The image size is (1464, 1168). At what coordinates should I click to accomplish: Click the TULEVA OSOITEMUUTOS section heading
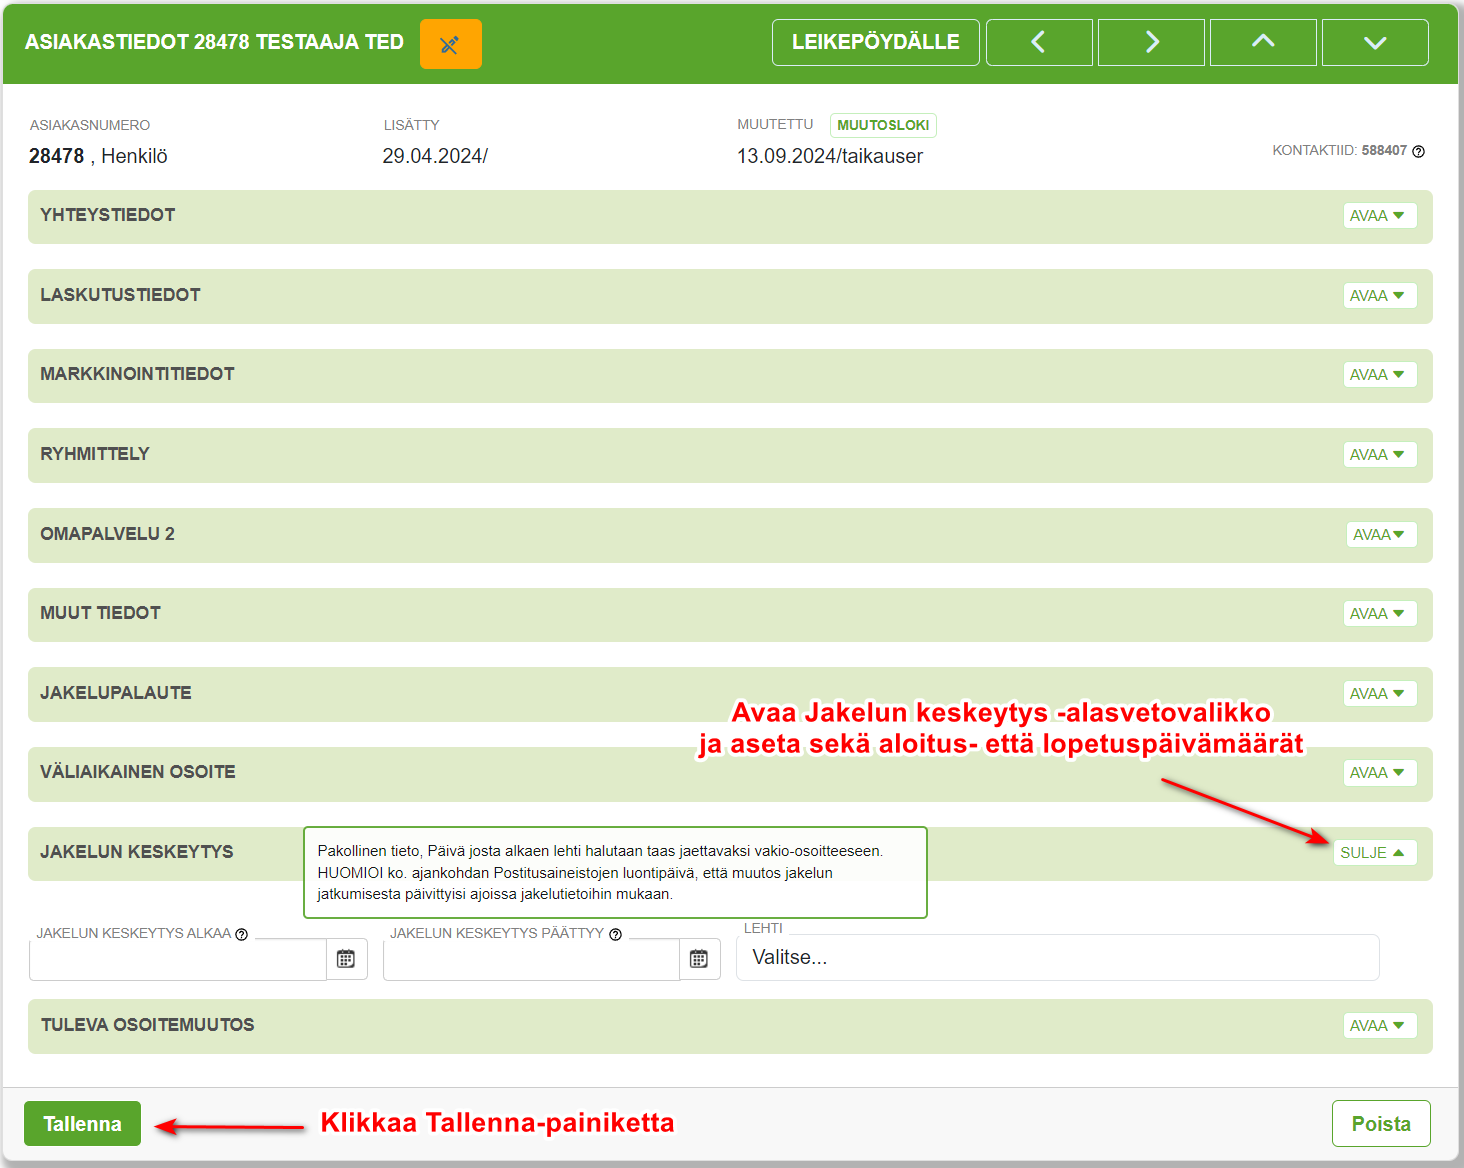tap(147, 1025)
